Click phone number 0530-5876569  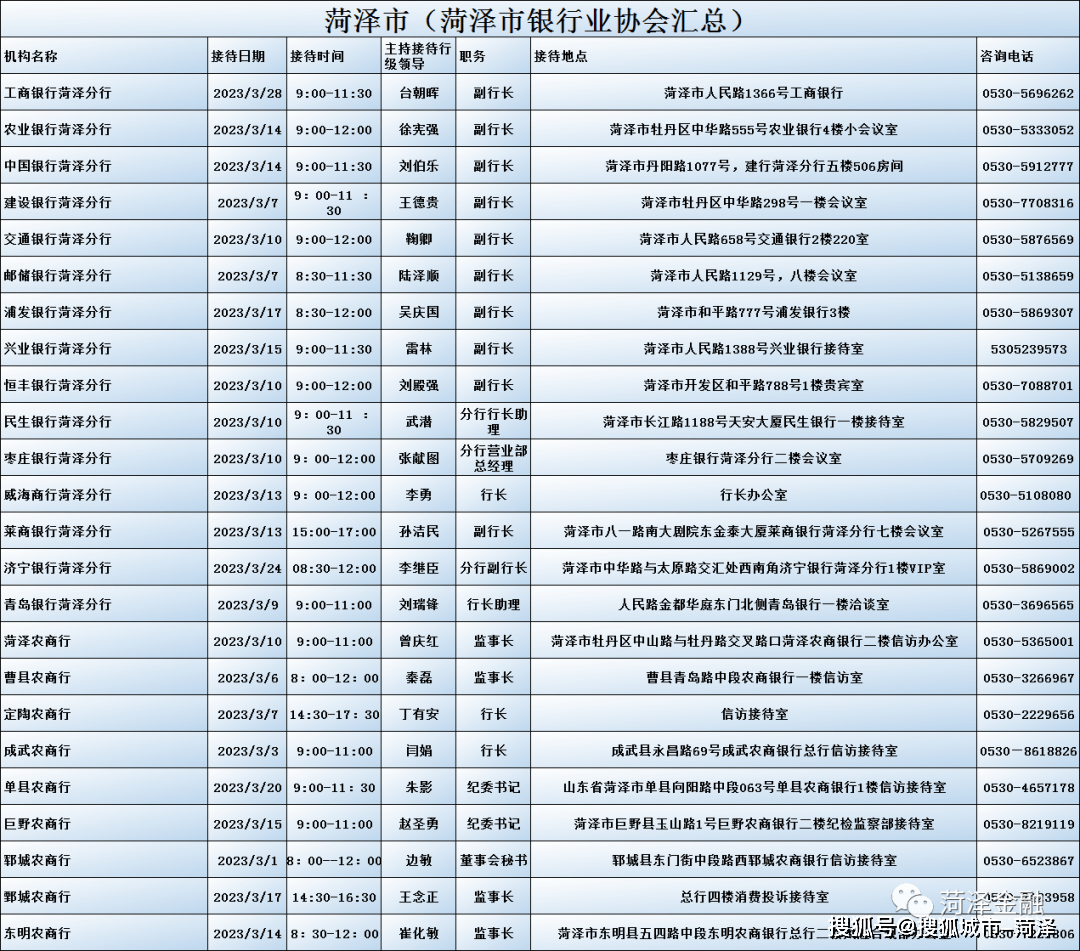coord(1028,240)
